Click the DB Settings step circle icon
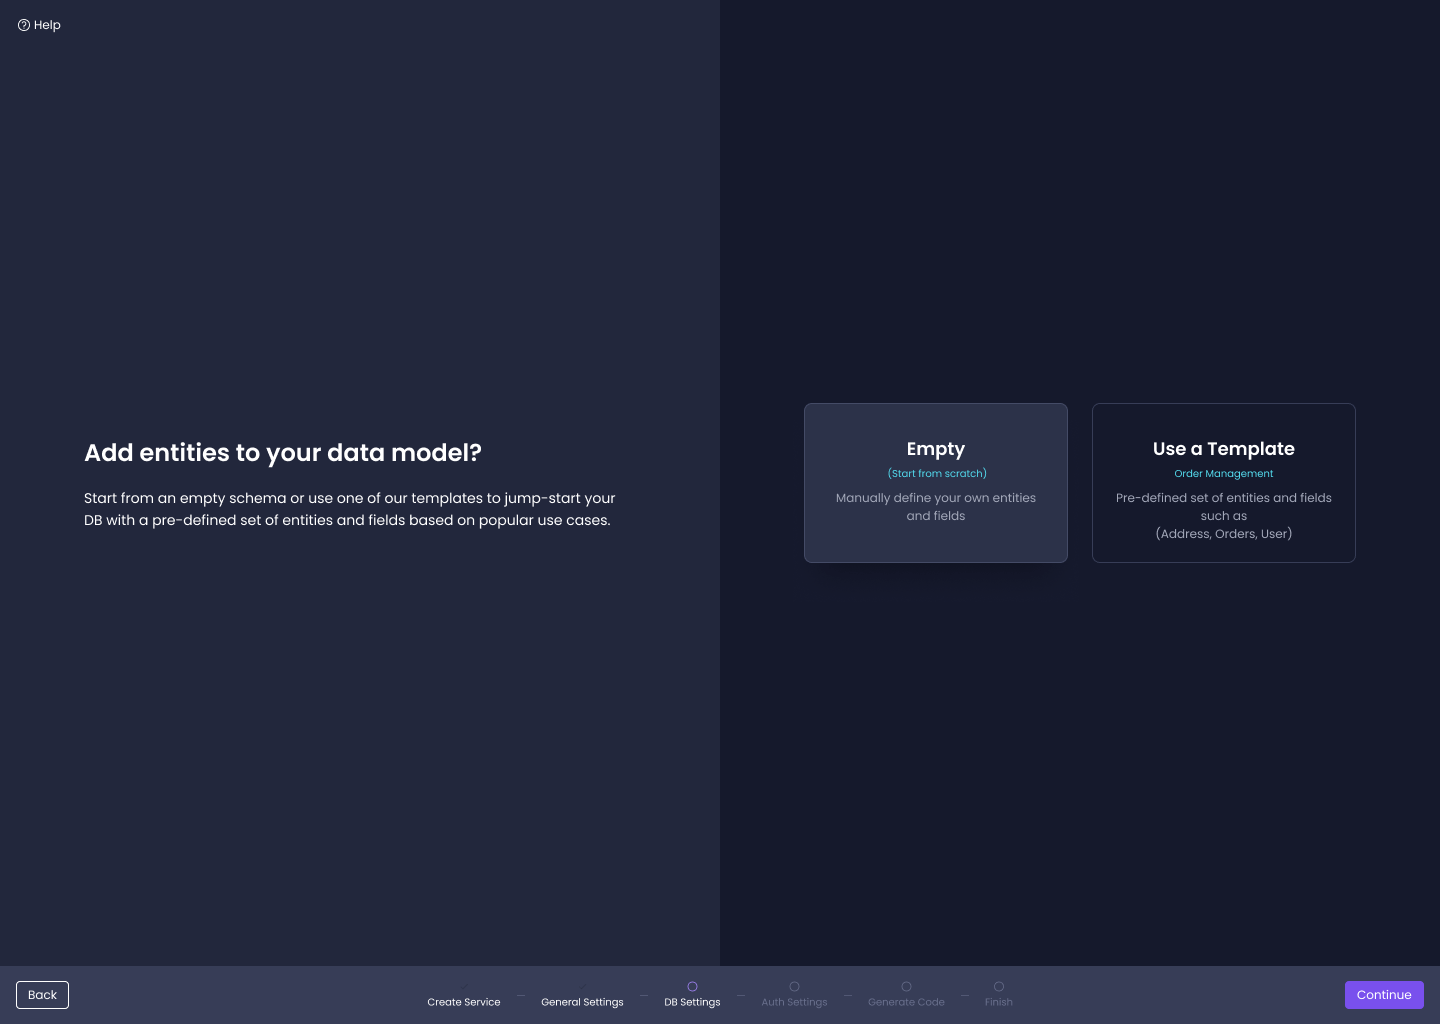Screen dimensions: 1440x1024 [x=692, y=987]
